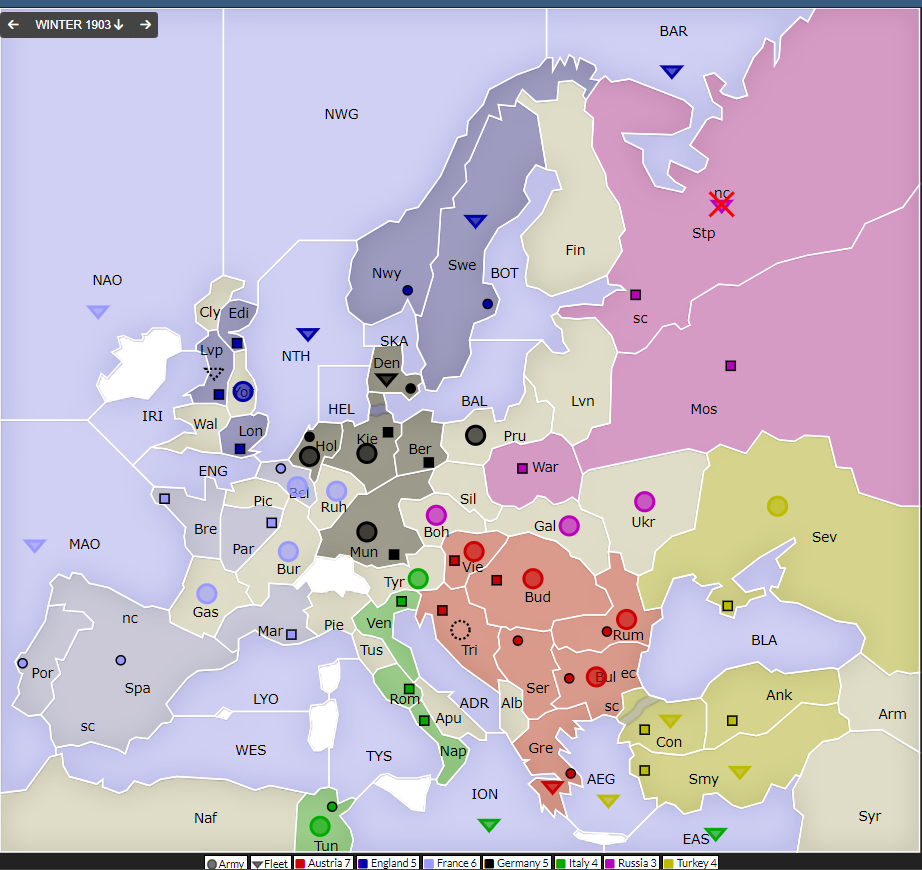The image size is (922, 870).
Task: Select the Turkish fleet in AEG
Action: (x=608, y=800)
